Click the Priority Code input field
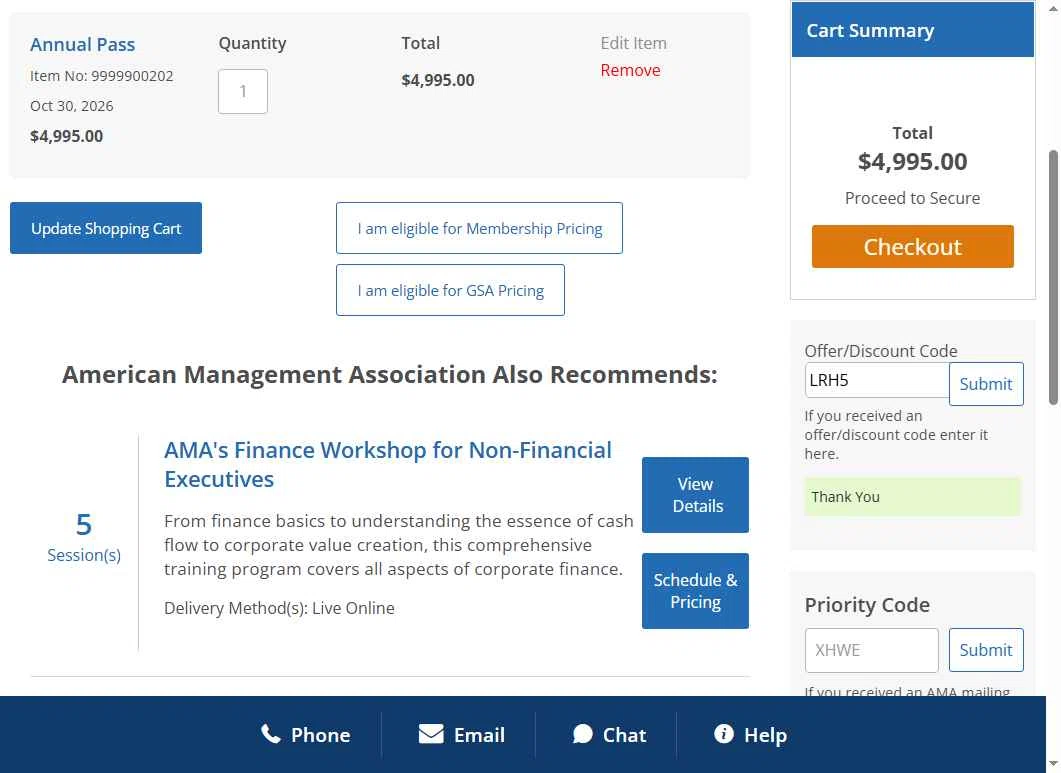The width and height of the screenshot is (1061, 773). coord(872,650)
